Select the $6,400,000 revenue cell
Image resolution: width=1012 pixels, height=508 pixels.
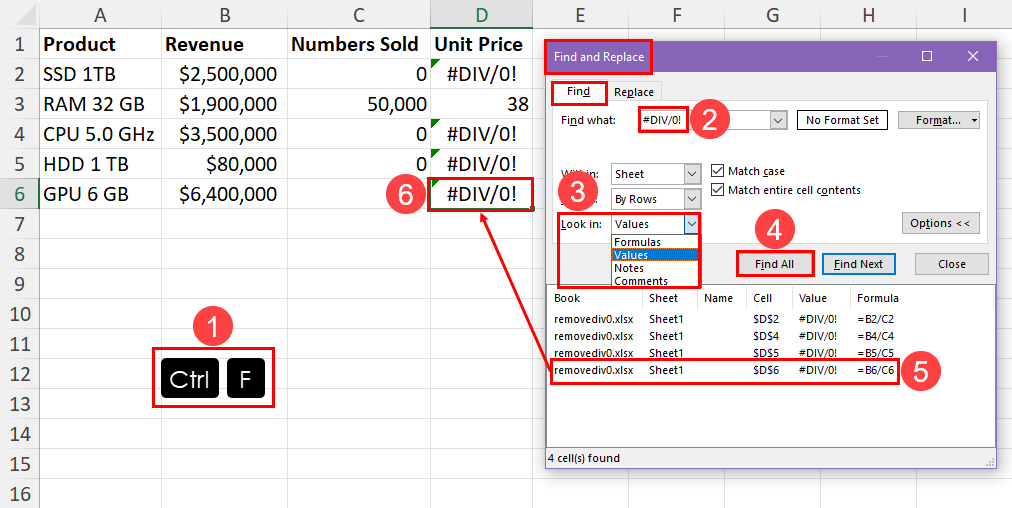[x=225, y=194]
